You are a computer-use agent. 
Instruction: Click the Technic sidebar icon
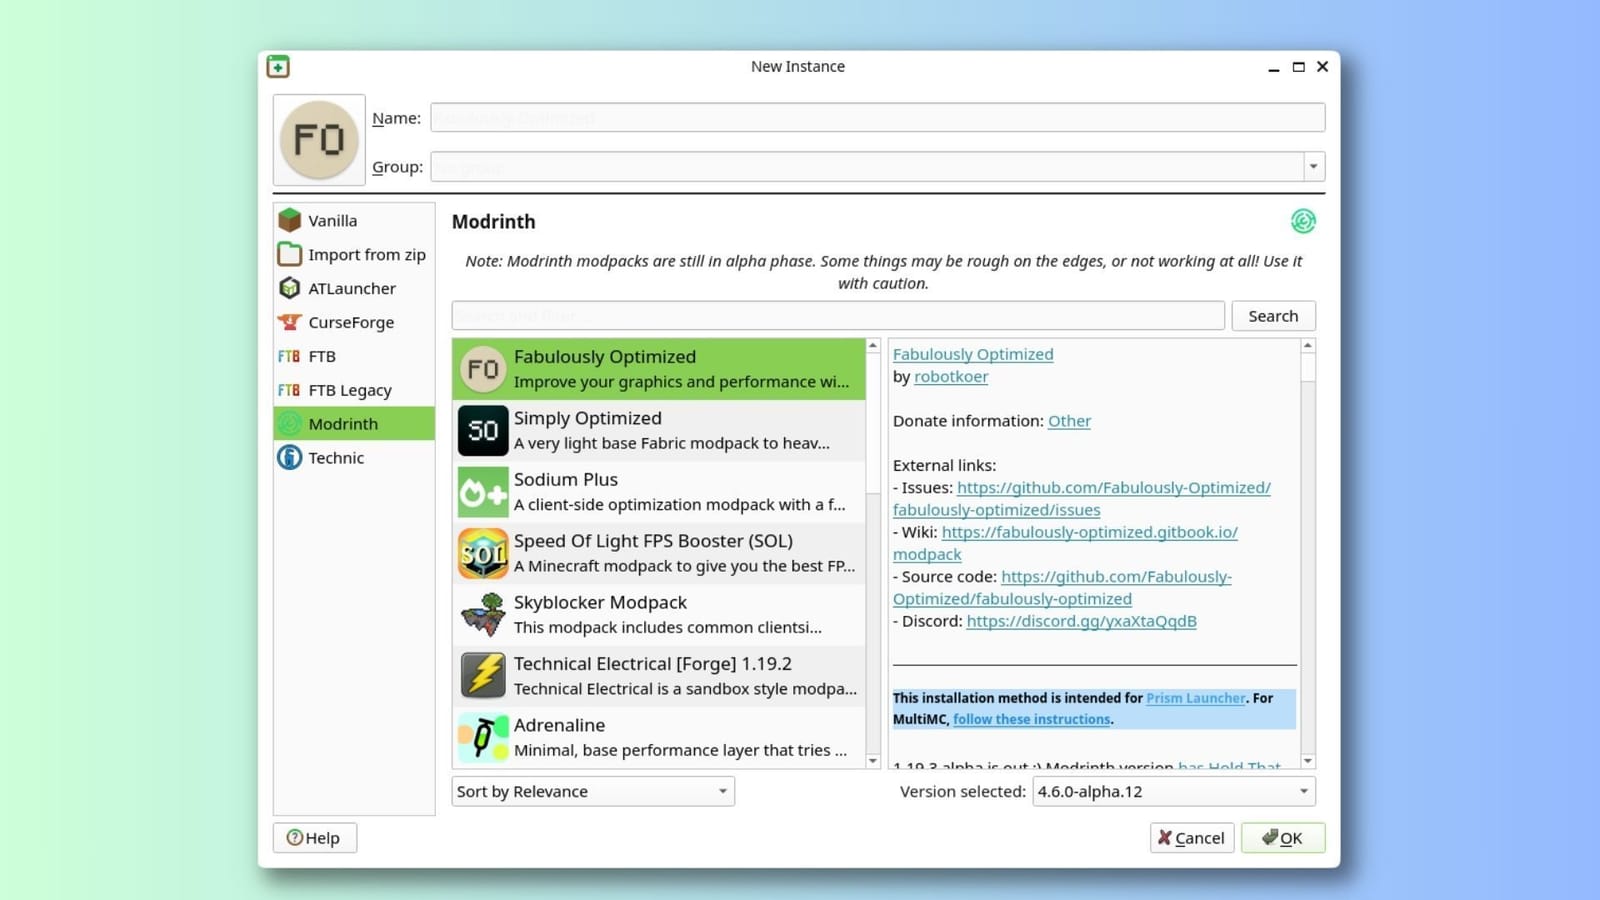click(x=290, y=458)
